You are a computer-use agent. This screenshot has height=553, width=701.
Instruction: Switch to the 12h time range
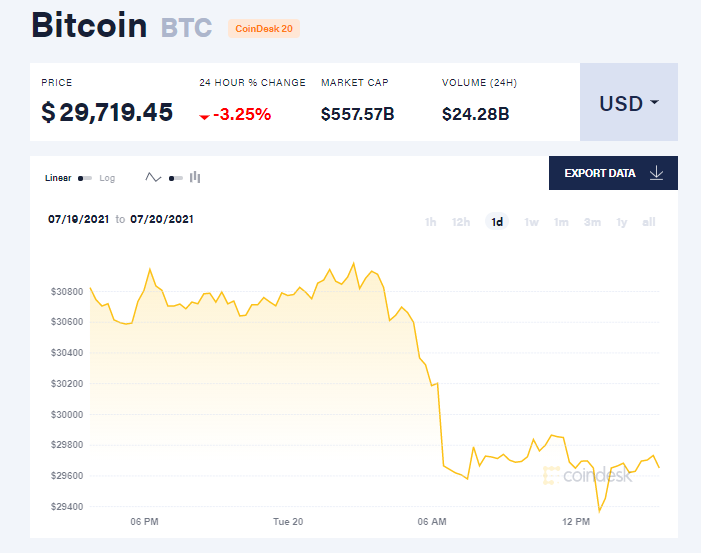tap(461, 222)
